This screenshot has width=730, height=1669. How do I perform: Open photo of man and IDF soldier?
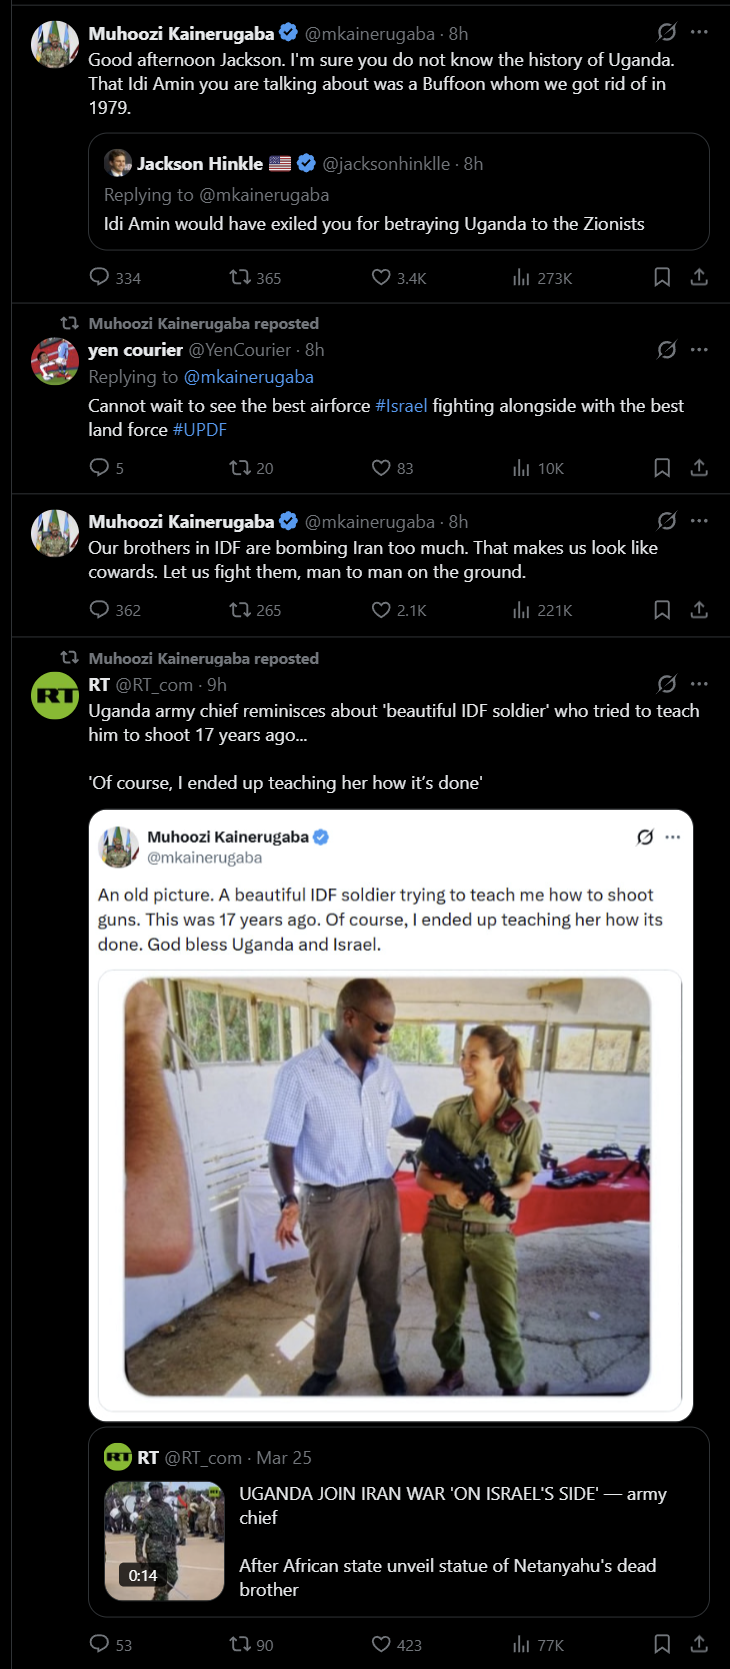pyautogui.click(x=387, y=1186)
